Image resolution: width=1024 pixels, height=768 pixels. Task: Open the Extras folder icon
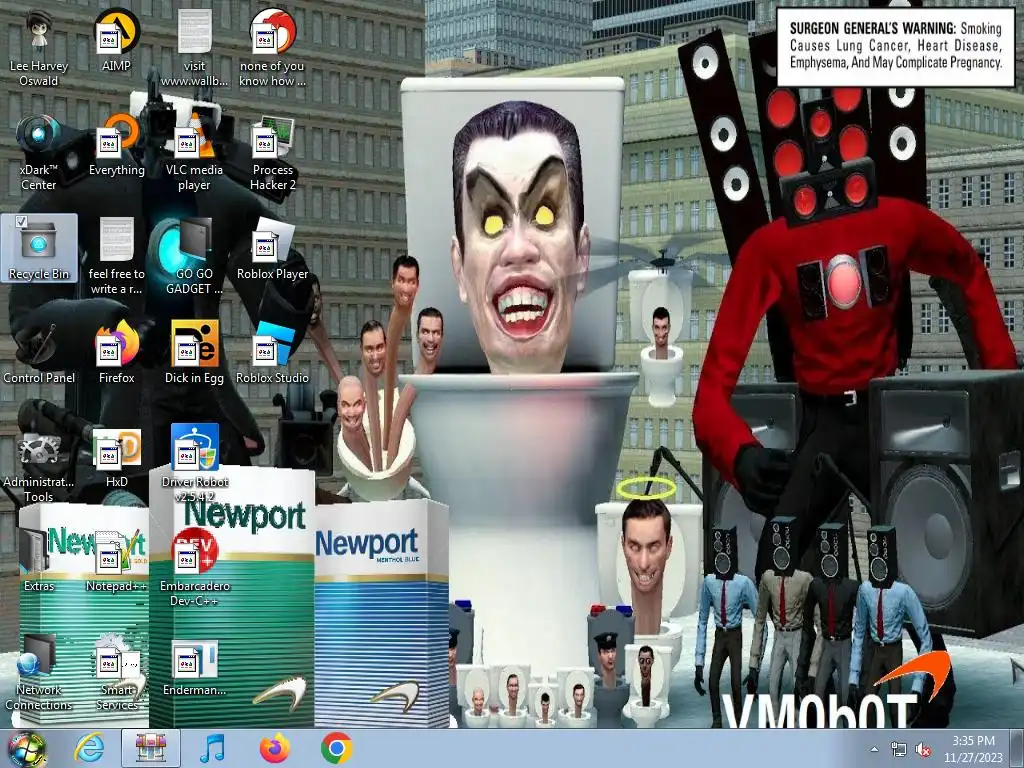pyautogui.click(x=39, y=560)
